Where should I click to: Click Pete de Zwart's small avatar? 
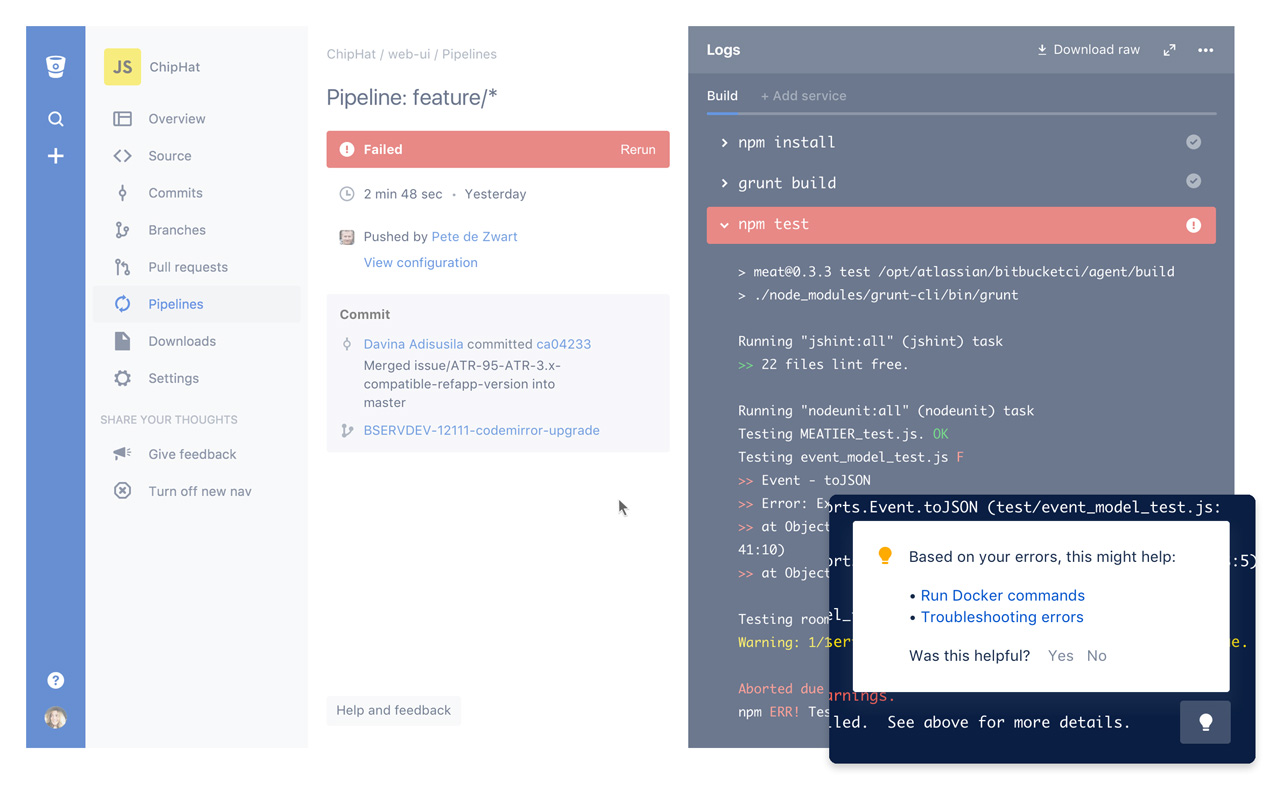tap(347, 237)
